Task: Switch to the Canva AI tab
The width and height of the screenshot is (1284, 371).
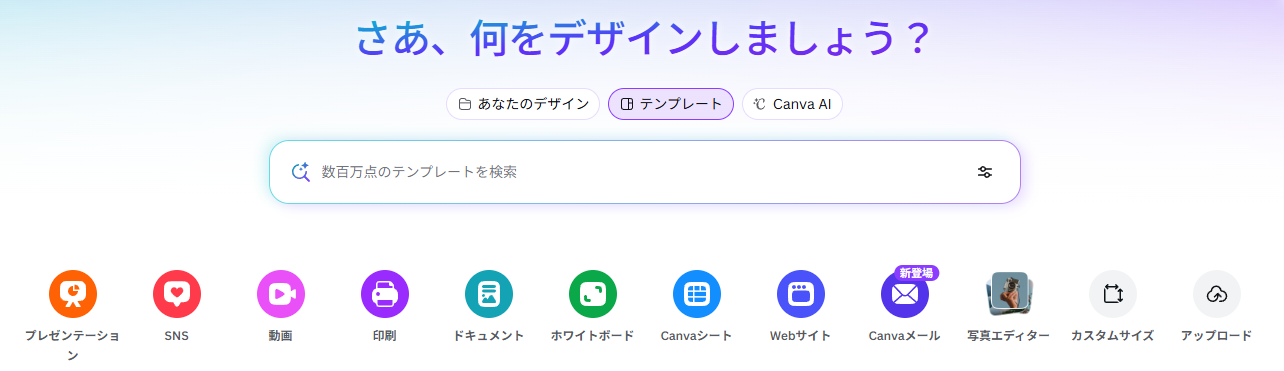Action: point(792,104)
